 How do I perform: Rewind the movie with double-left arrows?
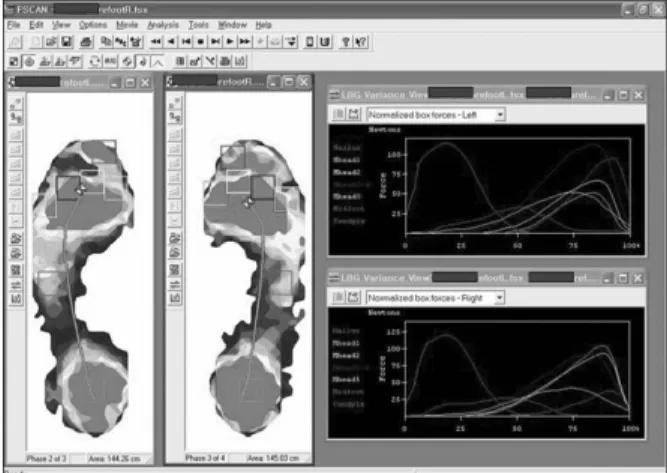[x=155, y=41]
